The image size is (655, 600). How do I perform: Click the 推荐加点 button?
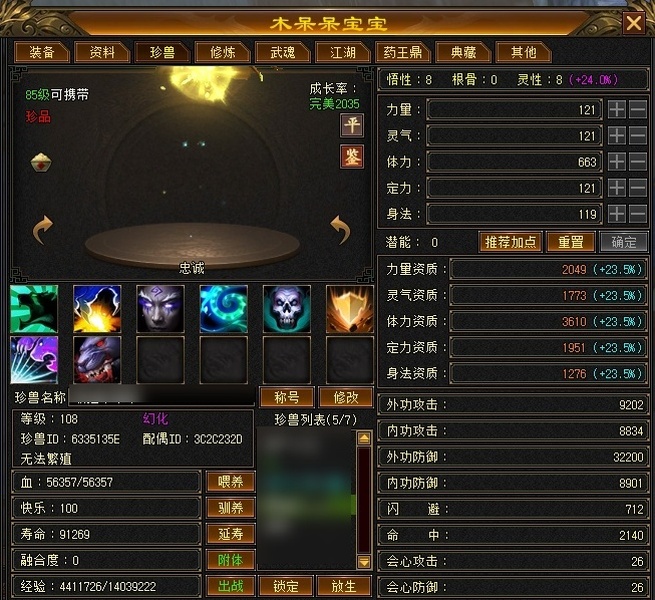[x=510, y=242]
